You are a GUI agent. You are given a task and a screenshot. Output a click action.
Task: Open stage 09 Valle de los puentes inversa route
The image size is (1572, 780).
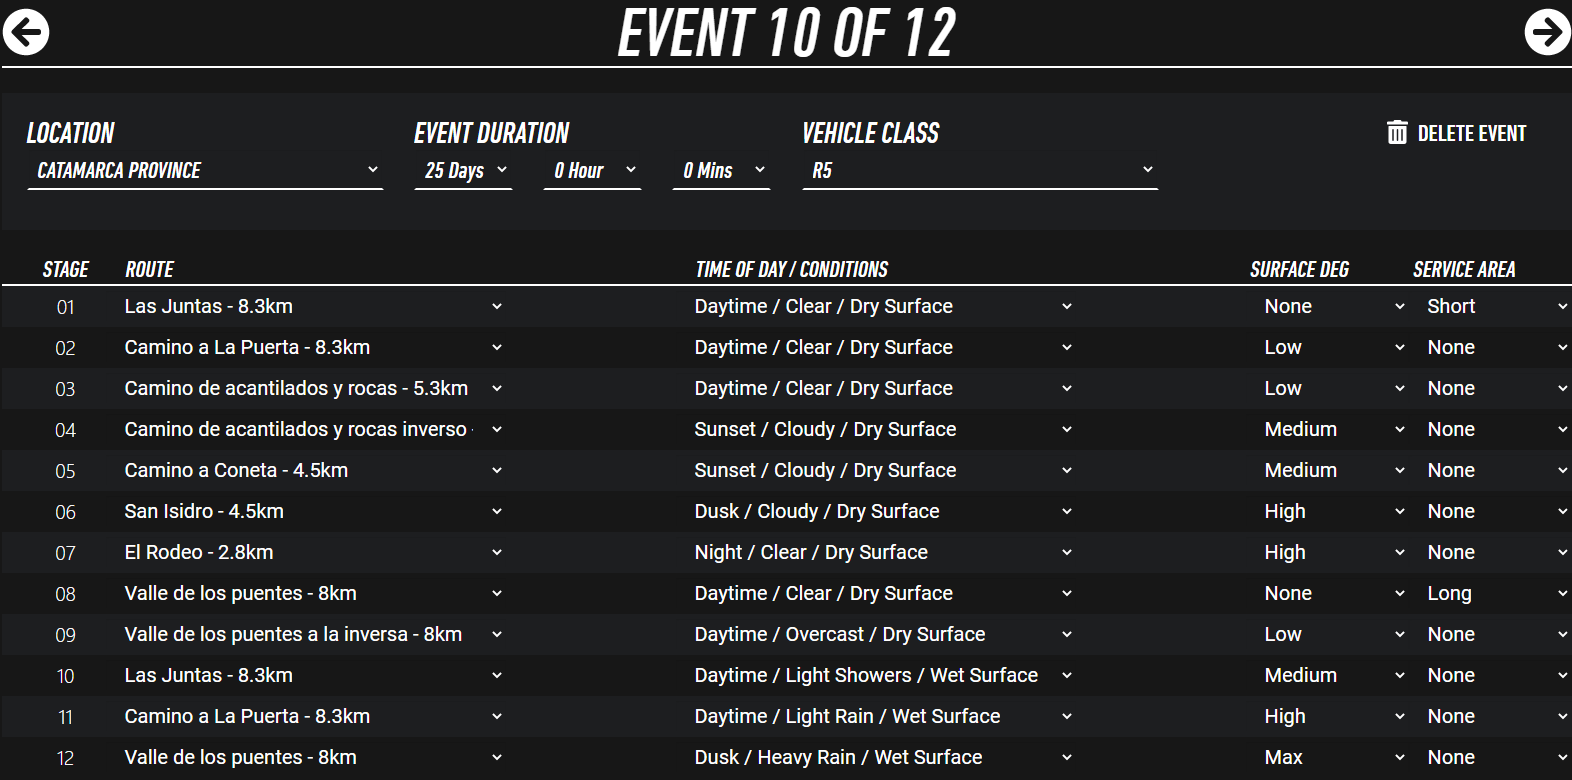coord(312,635)
